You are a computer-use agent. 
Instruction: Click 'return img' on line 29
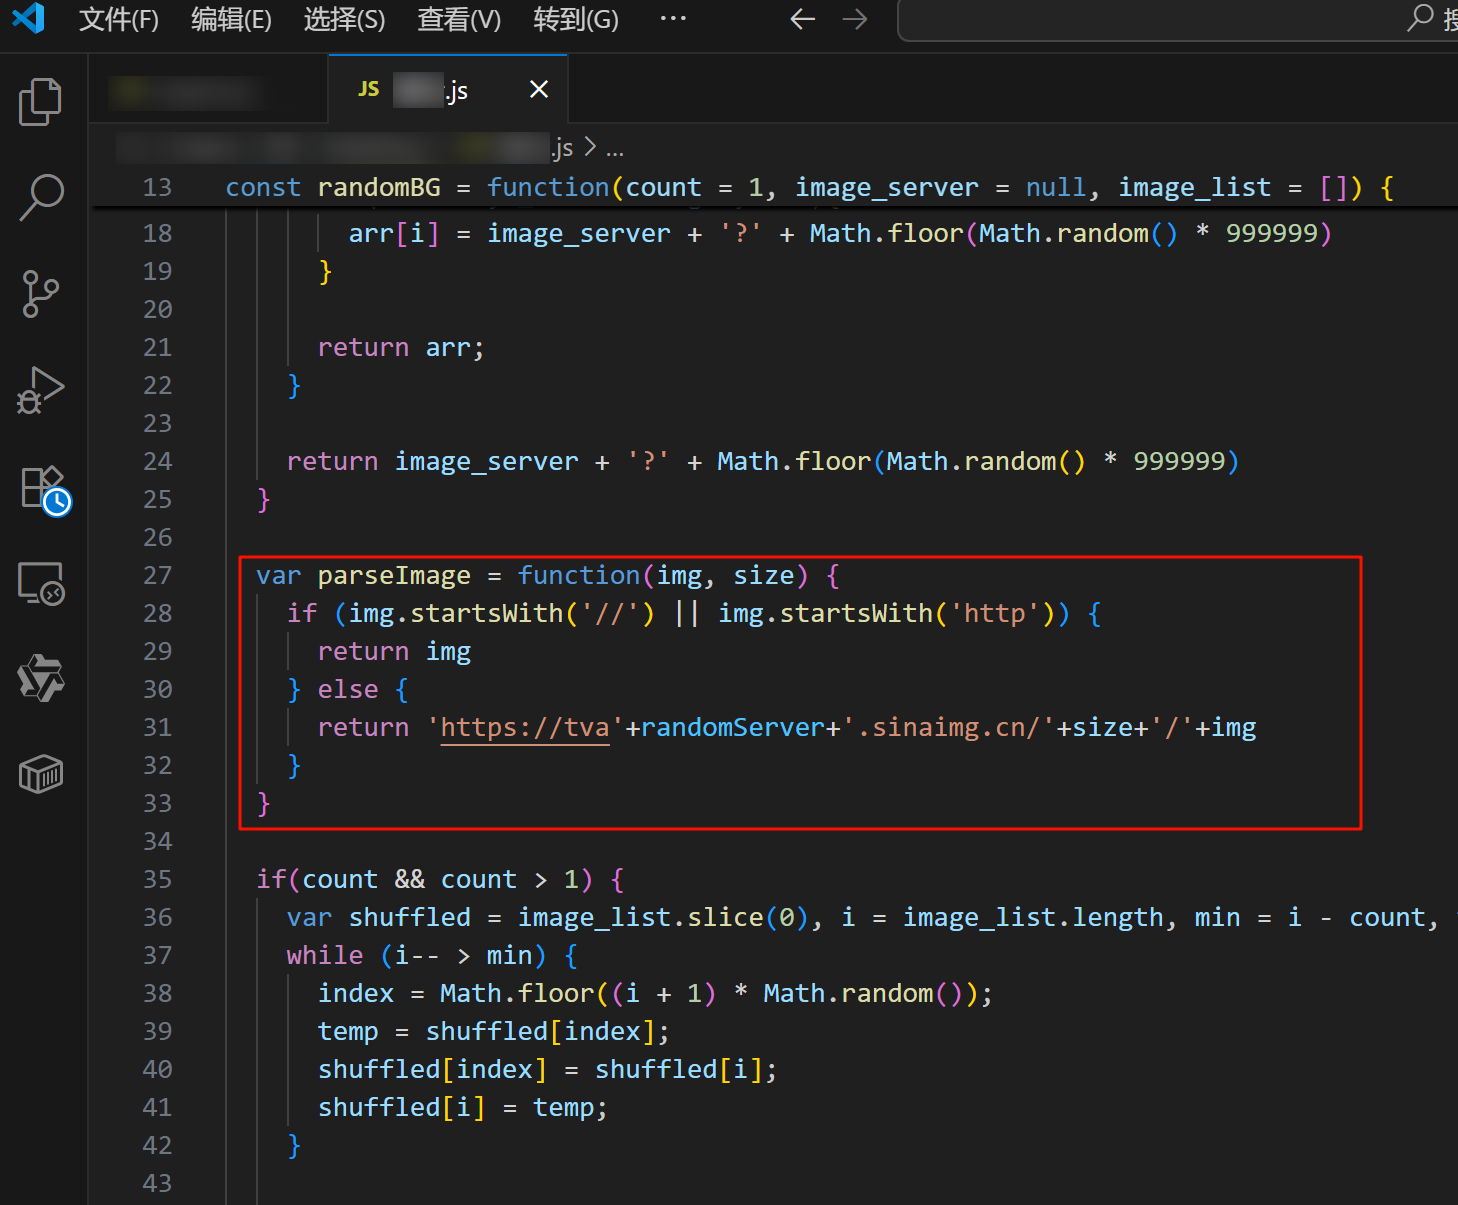point(394,651)
